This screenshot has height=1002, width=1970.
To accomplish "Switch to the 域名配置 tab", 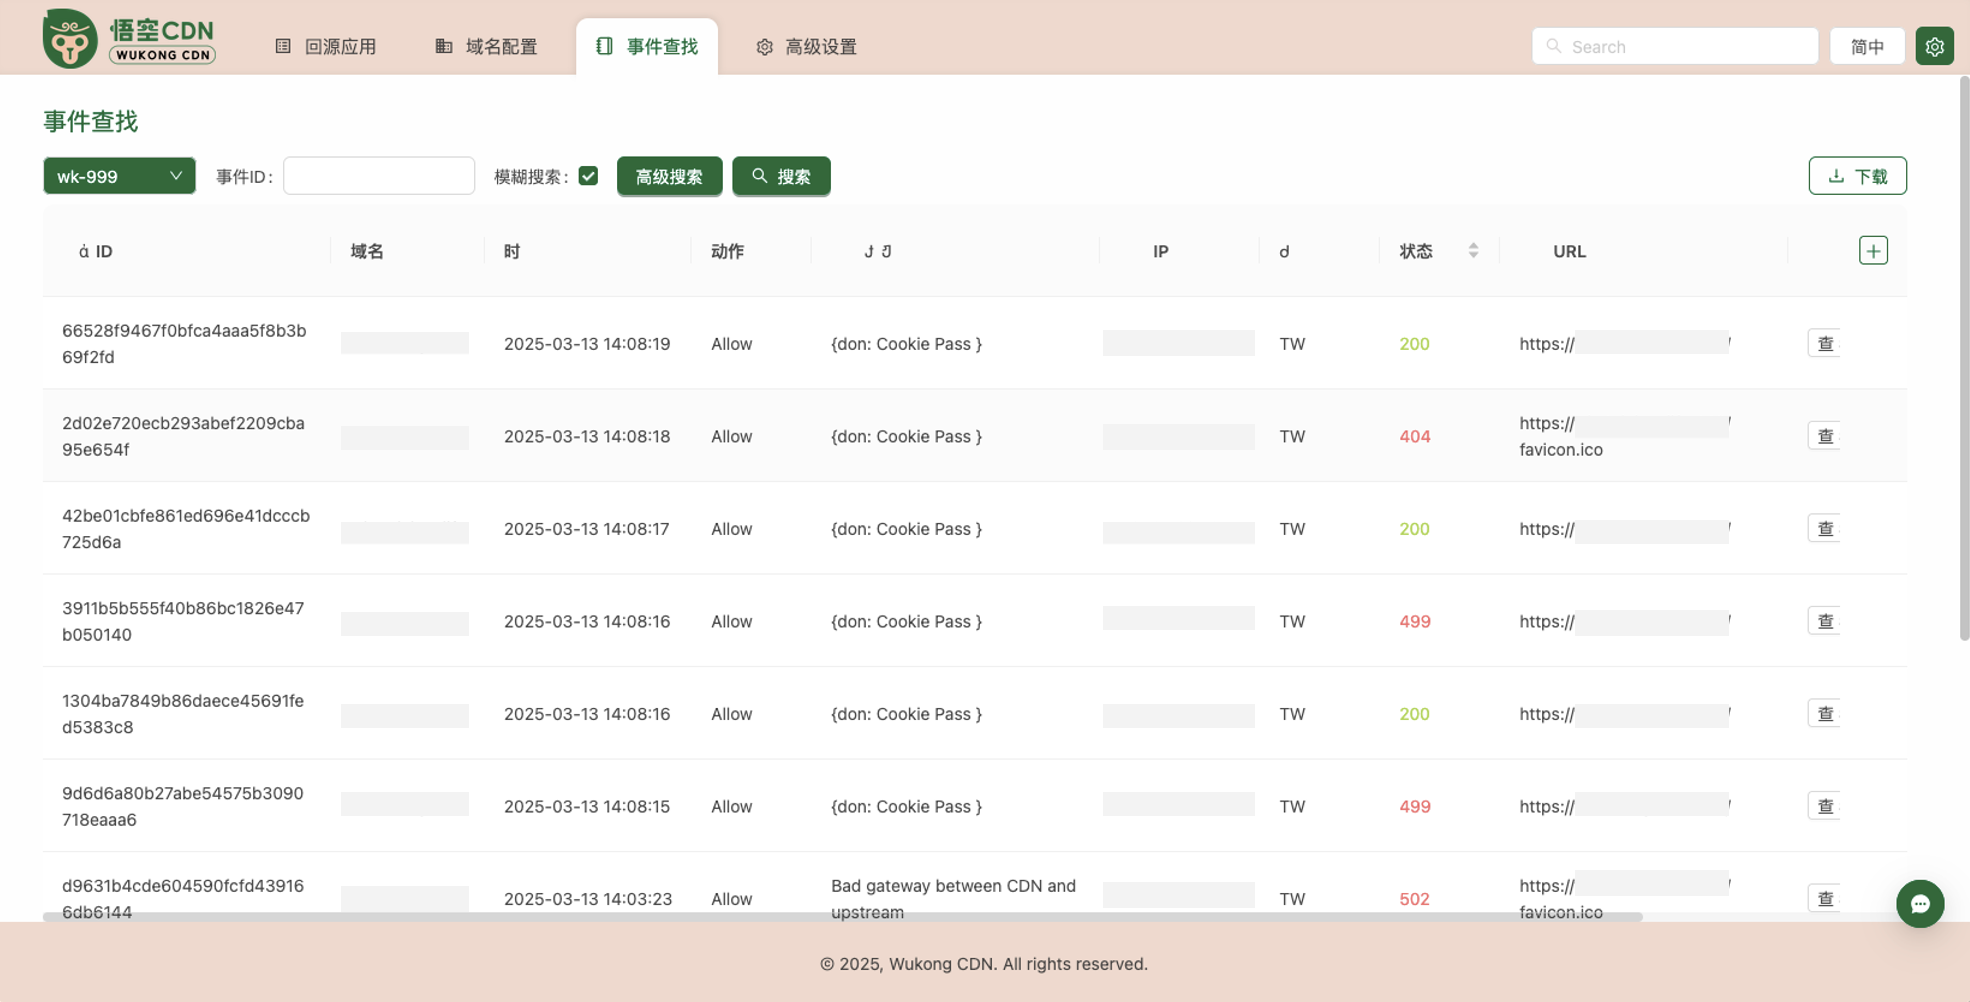I will [487, 46].
